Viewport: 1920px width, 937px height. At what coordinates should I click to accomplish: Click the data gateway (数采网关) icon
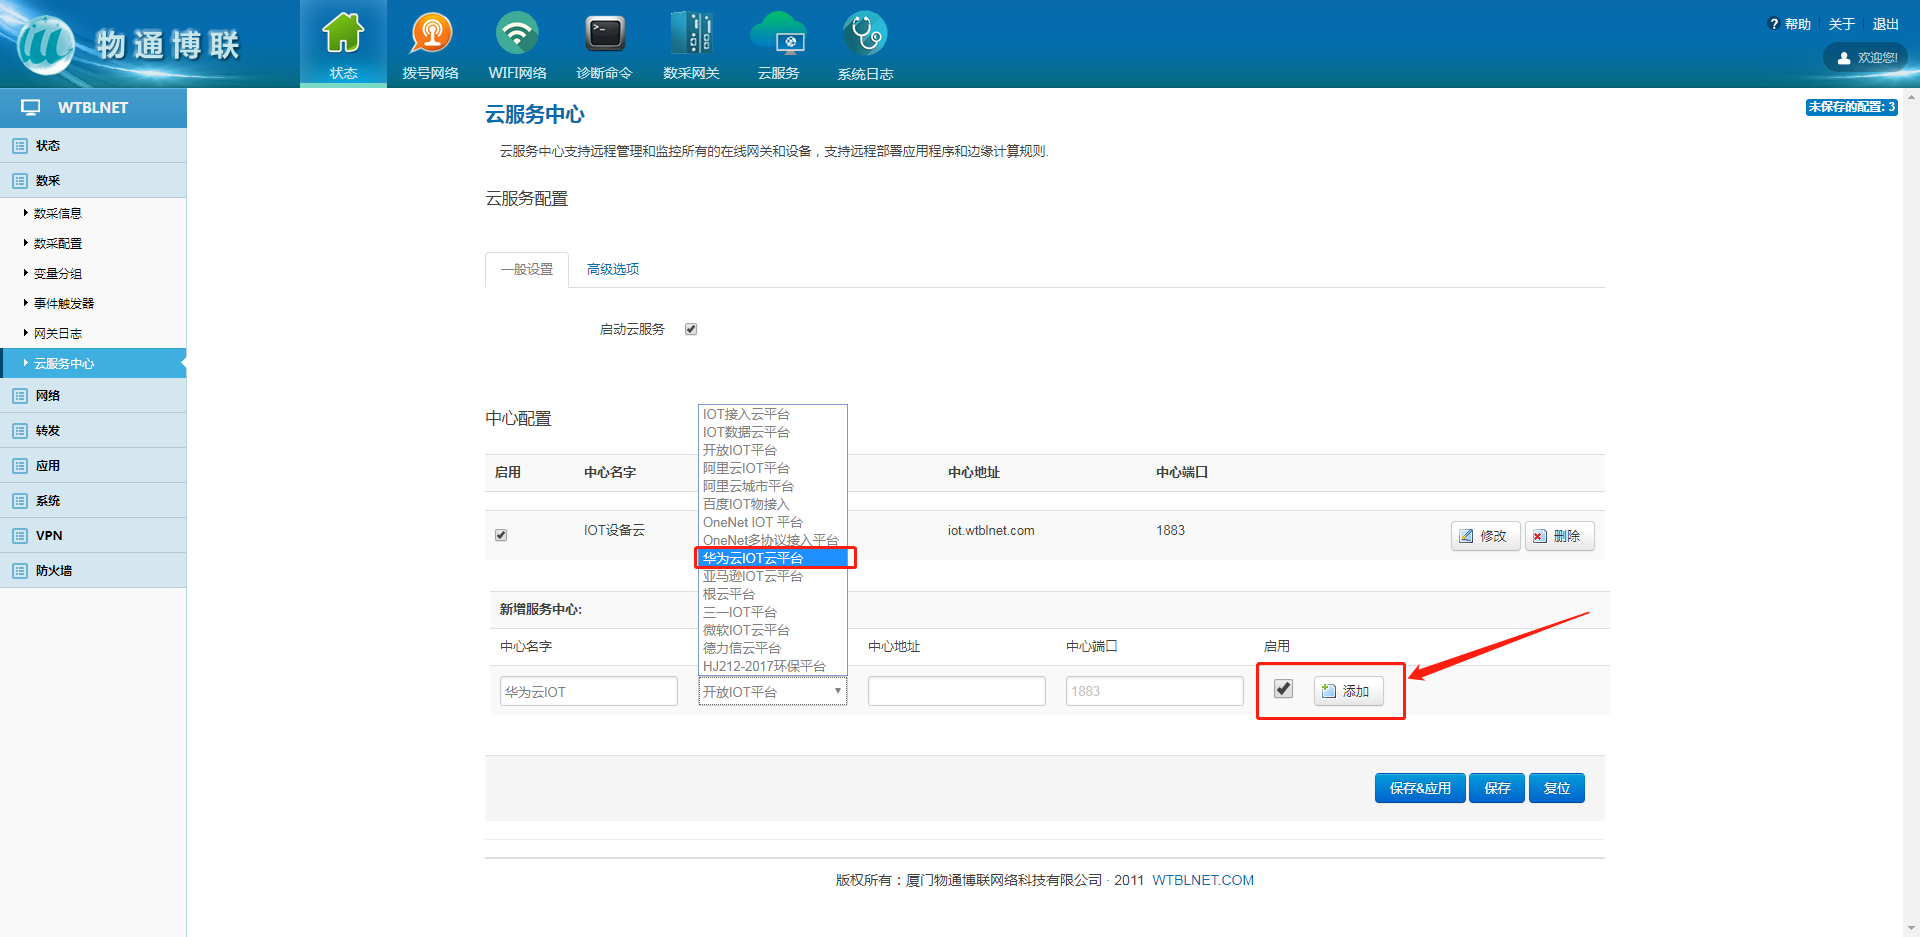(x=691, y=35)
